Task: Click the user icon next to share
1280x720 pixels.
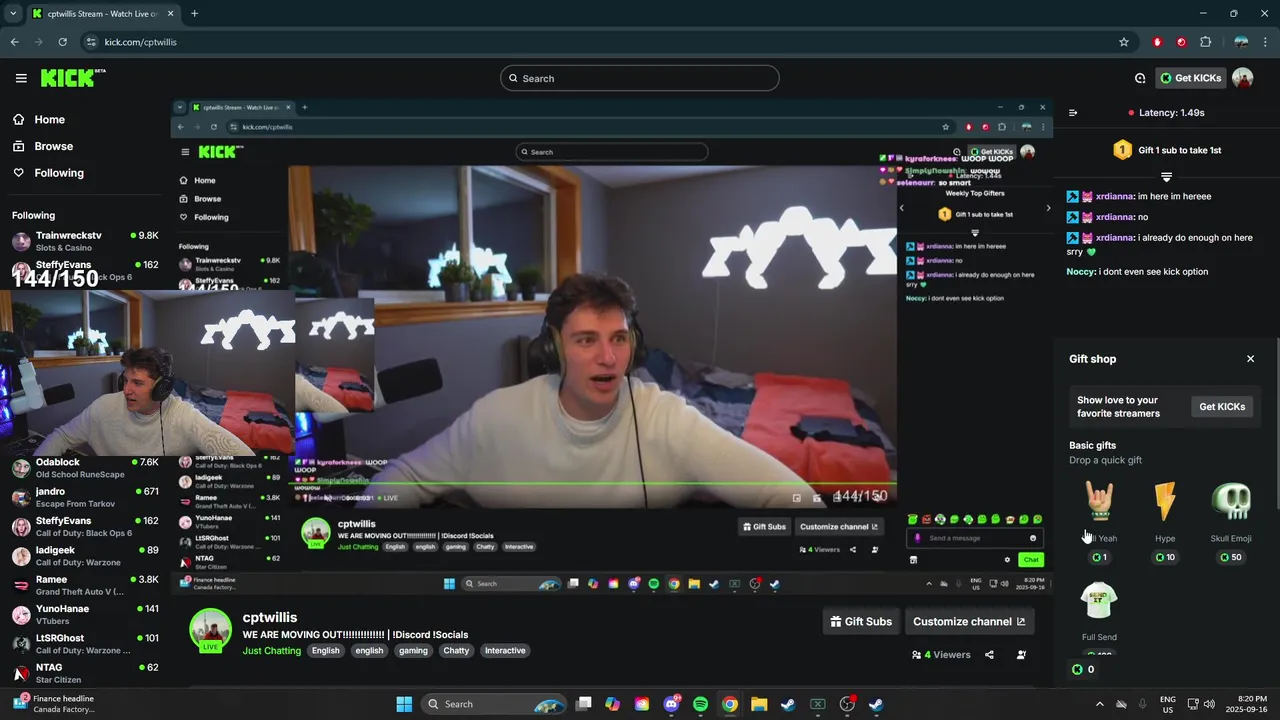Action: (1021, 655)
